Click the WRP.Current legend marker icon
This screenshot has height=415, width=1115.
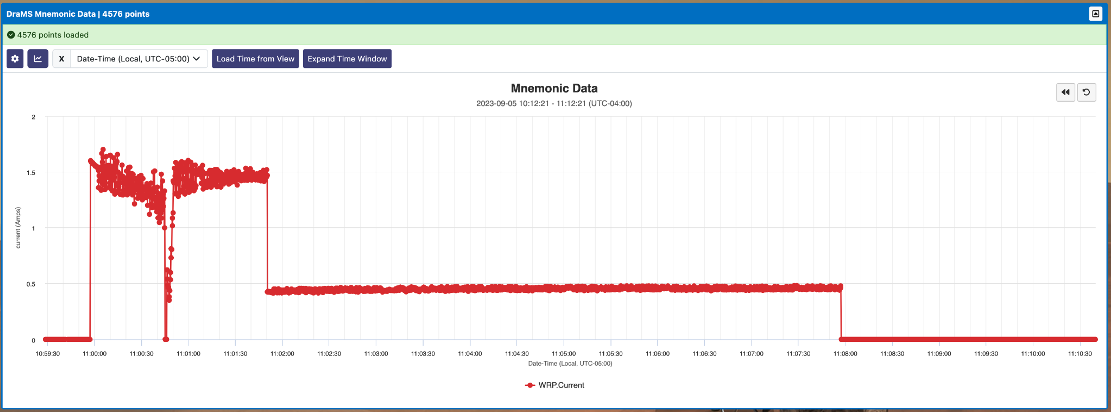click(x=529, y=385)
